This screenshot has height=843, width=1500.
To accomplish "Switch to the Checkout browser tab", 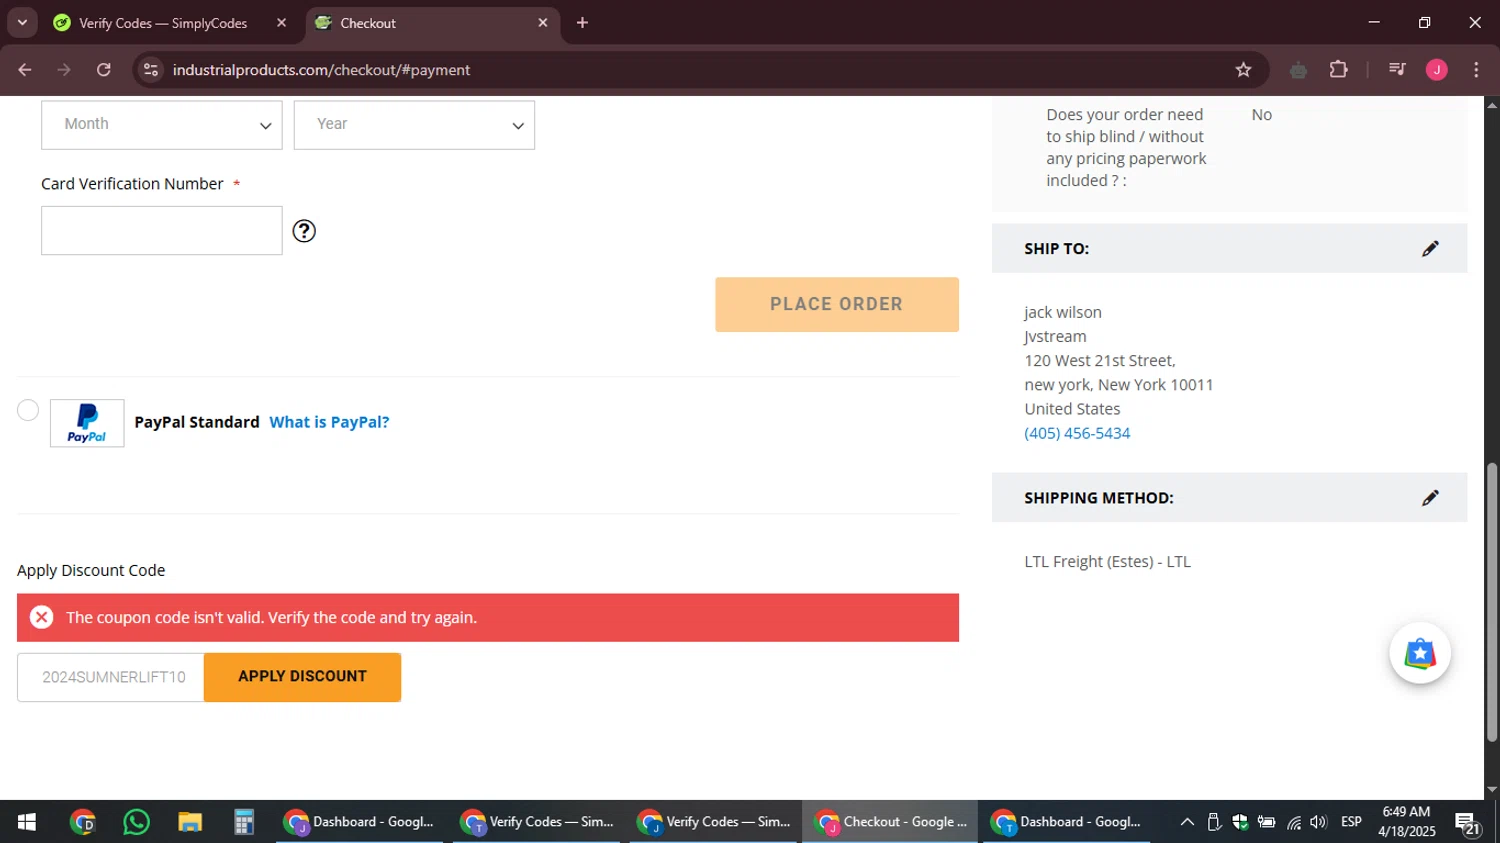I will pyautogui.click(x=432, y=23).
